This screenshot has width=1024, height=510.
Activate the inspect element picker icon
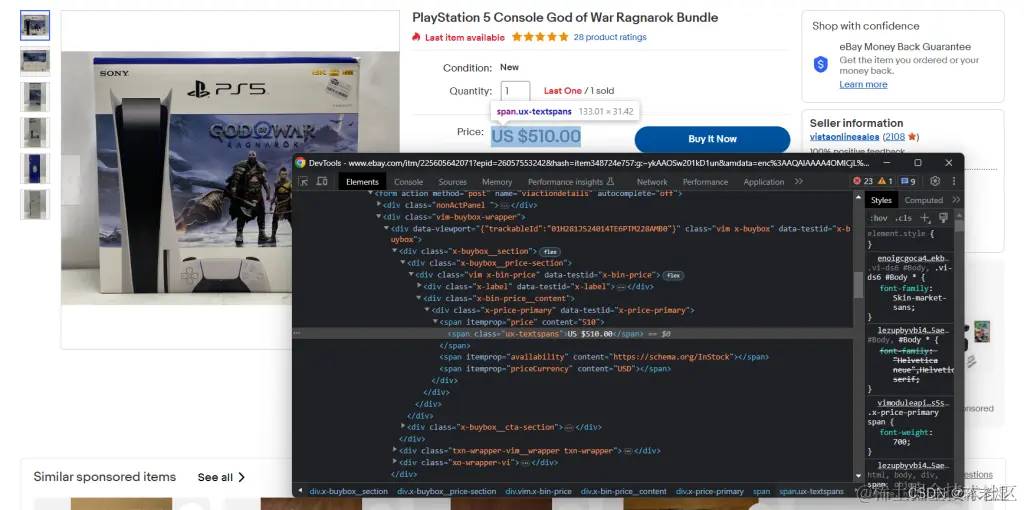304,182
